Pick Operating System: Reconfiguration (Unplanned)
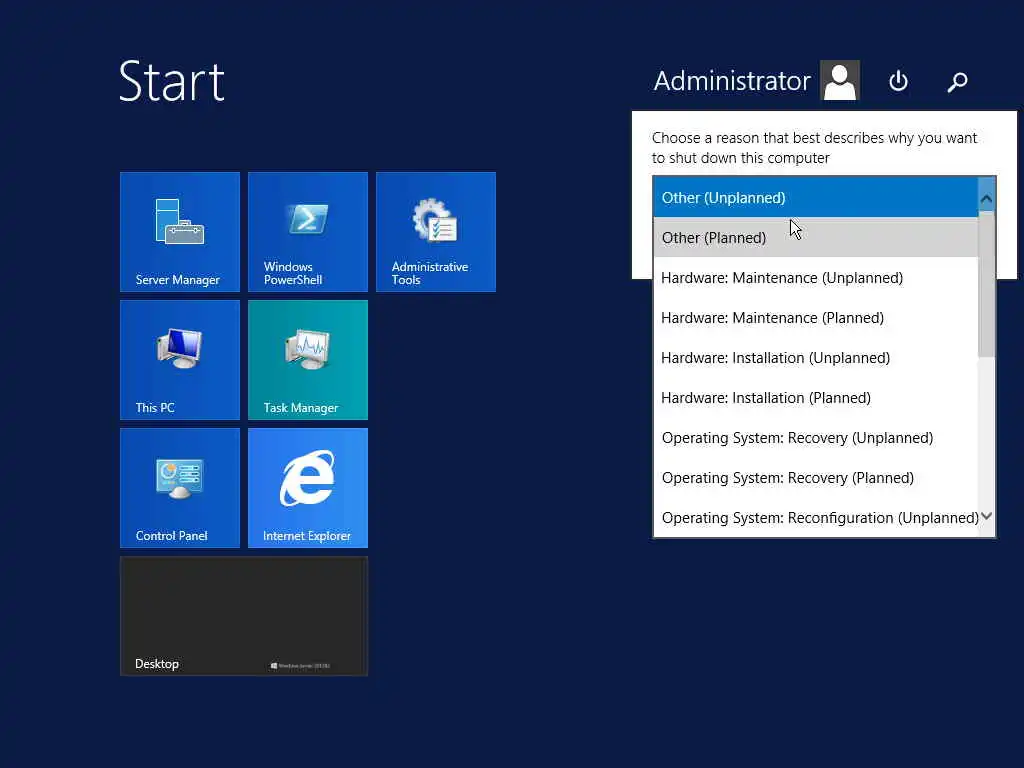The height and width of the screenshot is (768, 1024). (x=815, y=517)
